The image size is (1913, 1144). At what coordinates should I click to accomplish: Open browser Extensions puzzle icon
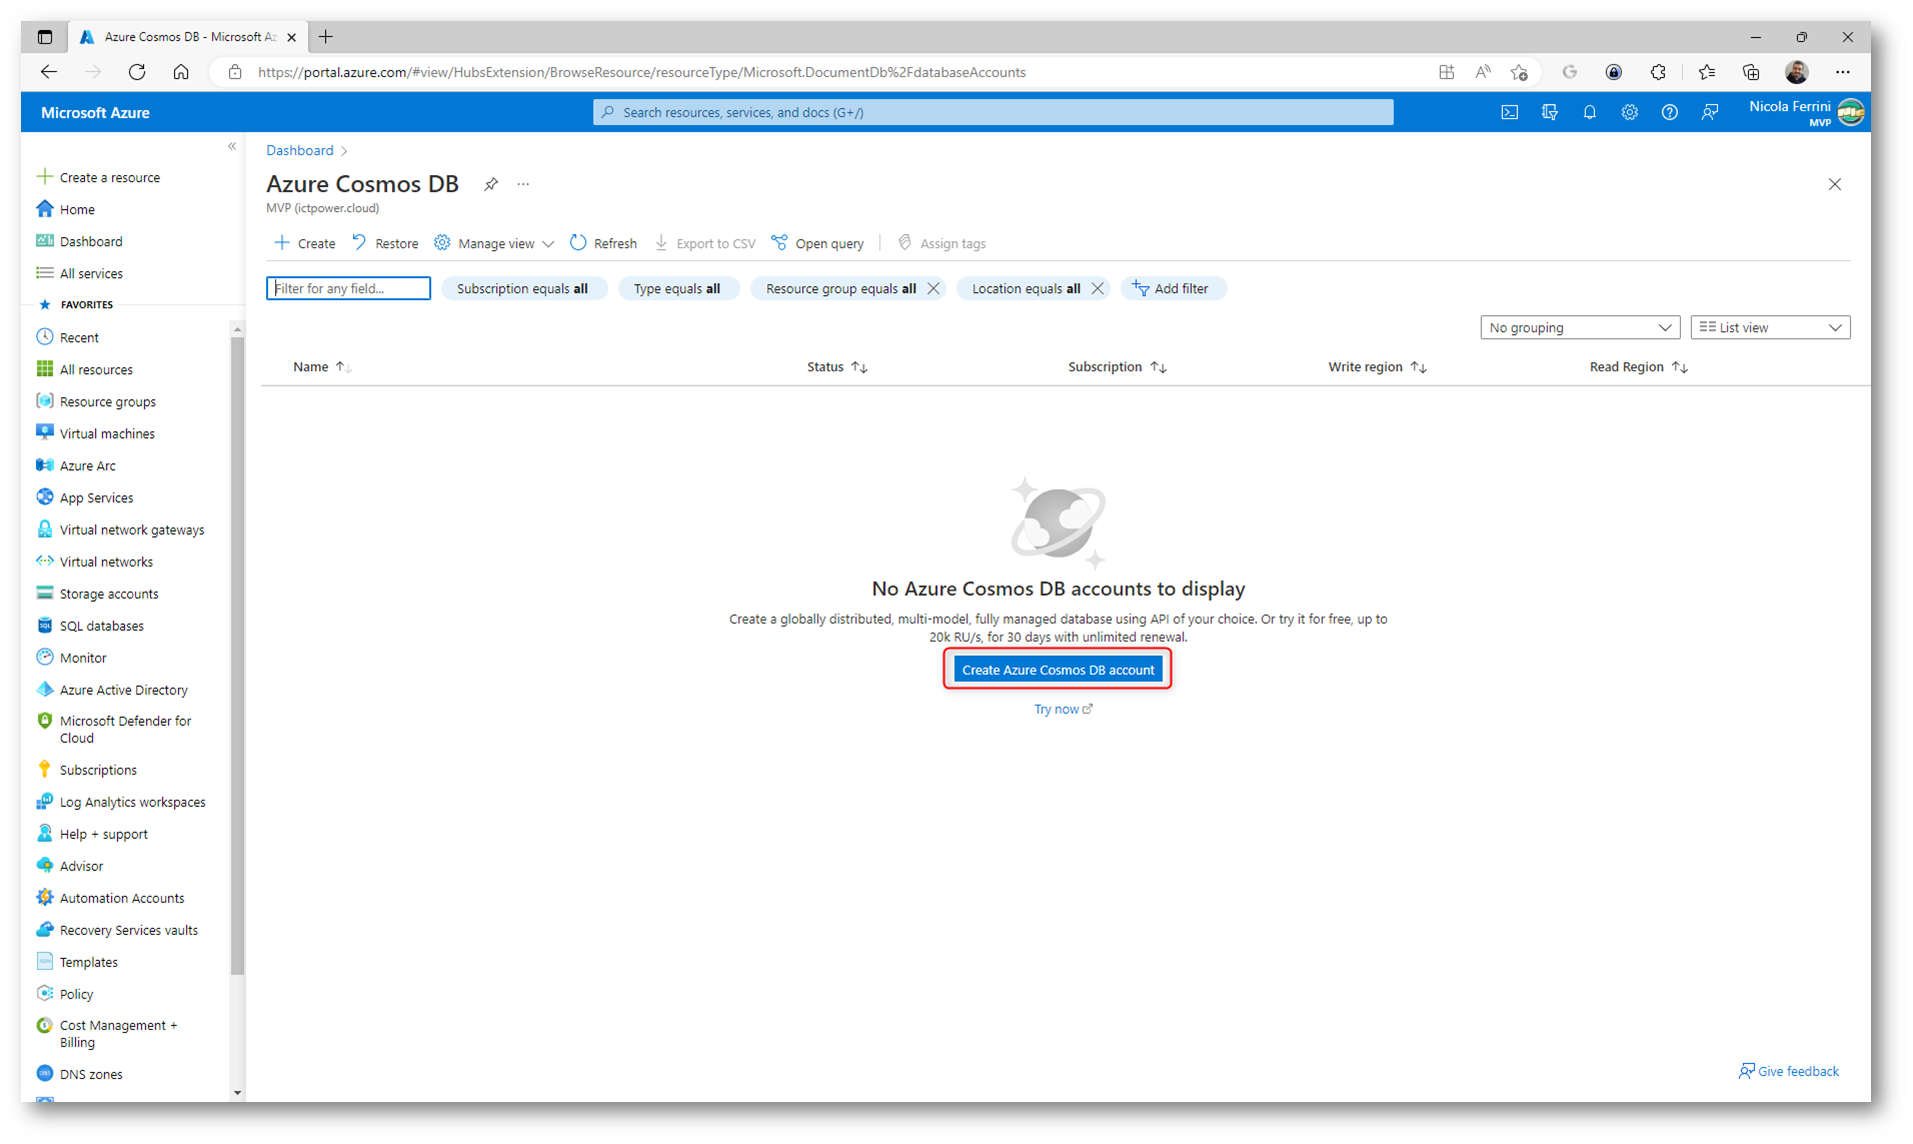[1658, 72]
